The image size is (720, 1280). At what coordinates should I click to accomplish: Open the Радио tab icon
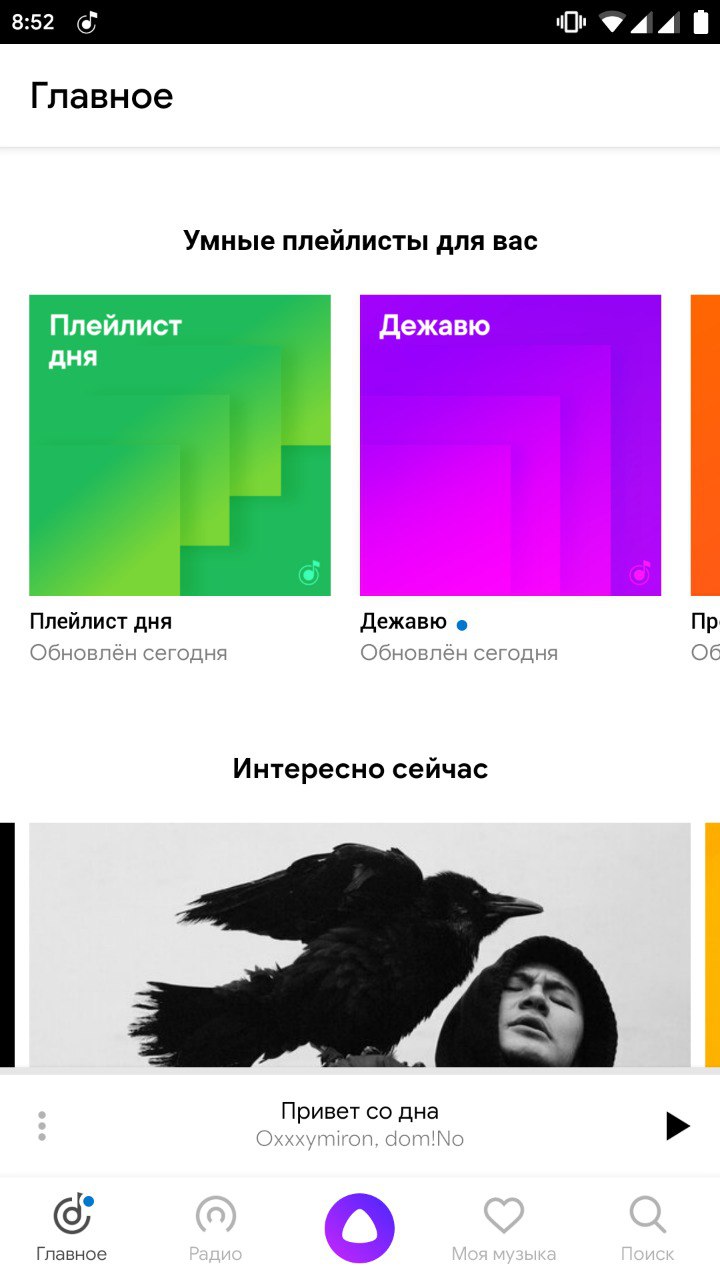pos(216,1216)
